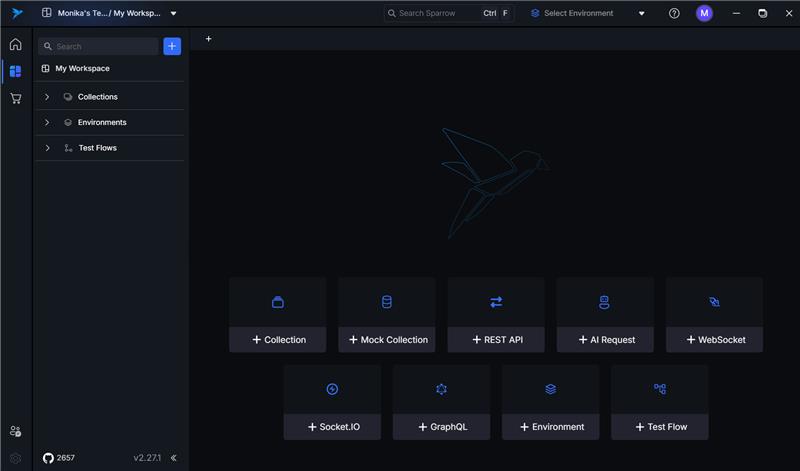Select the My Workspace label
Screen dimensions: 800x471
point(82,68)
